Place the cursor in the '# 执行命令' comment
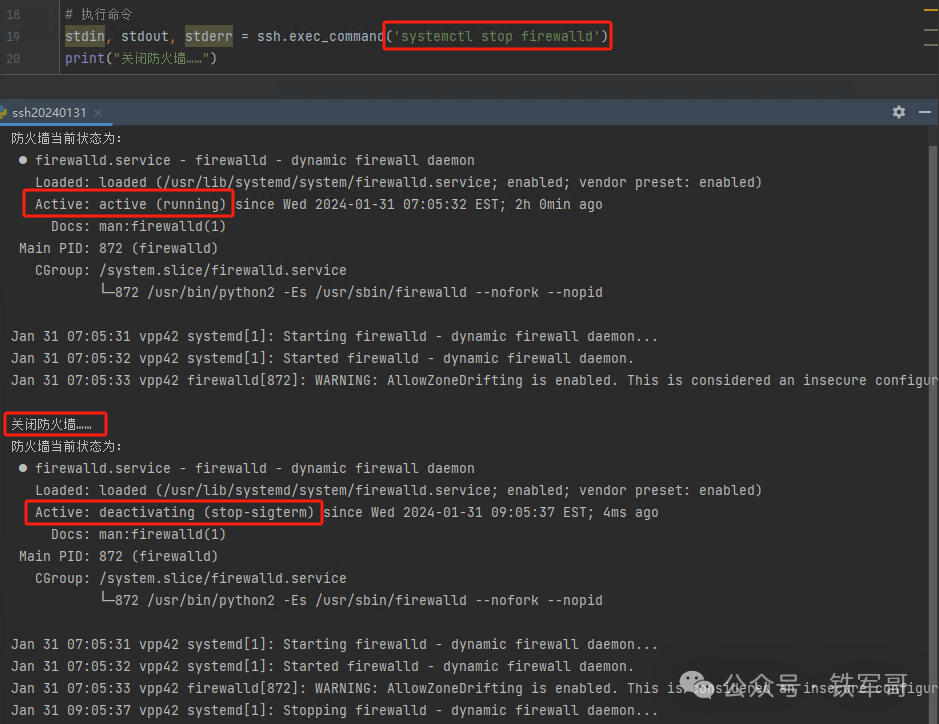This screenshot has height=724, width=939. click(98, 14)
